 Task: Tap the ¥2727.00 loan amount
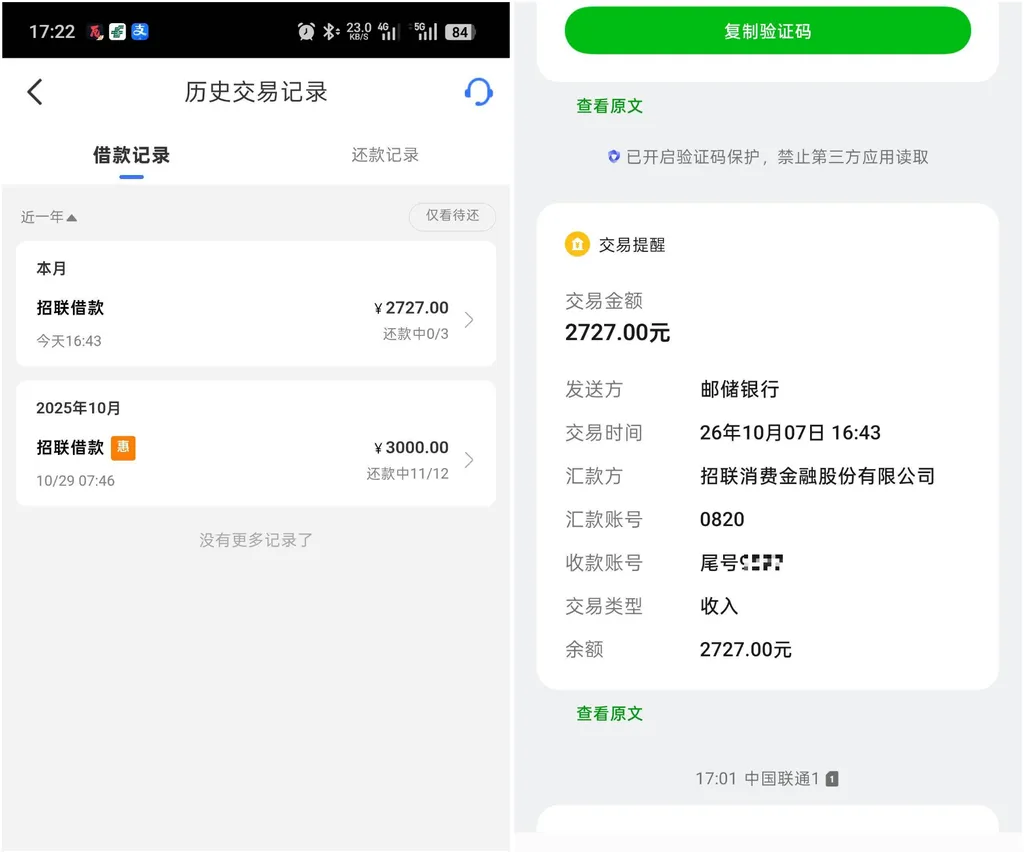click(411, 308)
